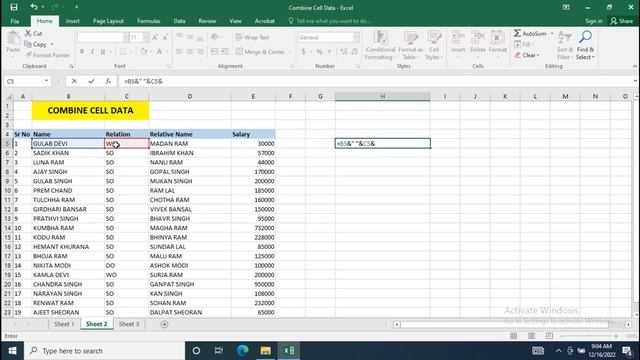Click the Share button
The image size is (640, 360).
[622, 21]
